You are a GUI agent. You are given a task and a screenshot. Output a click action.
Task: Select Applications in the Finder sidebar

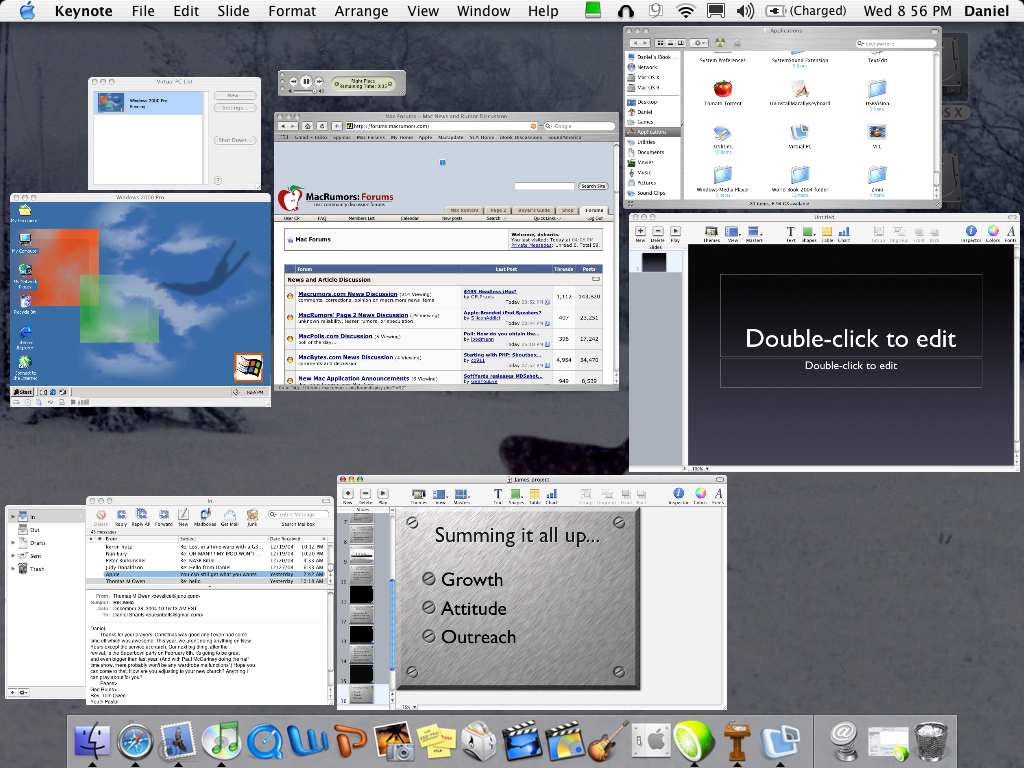click(x=652, y=132)
